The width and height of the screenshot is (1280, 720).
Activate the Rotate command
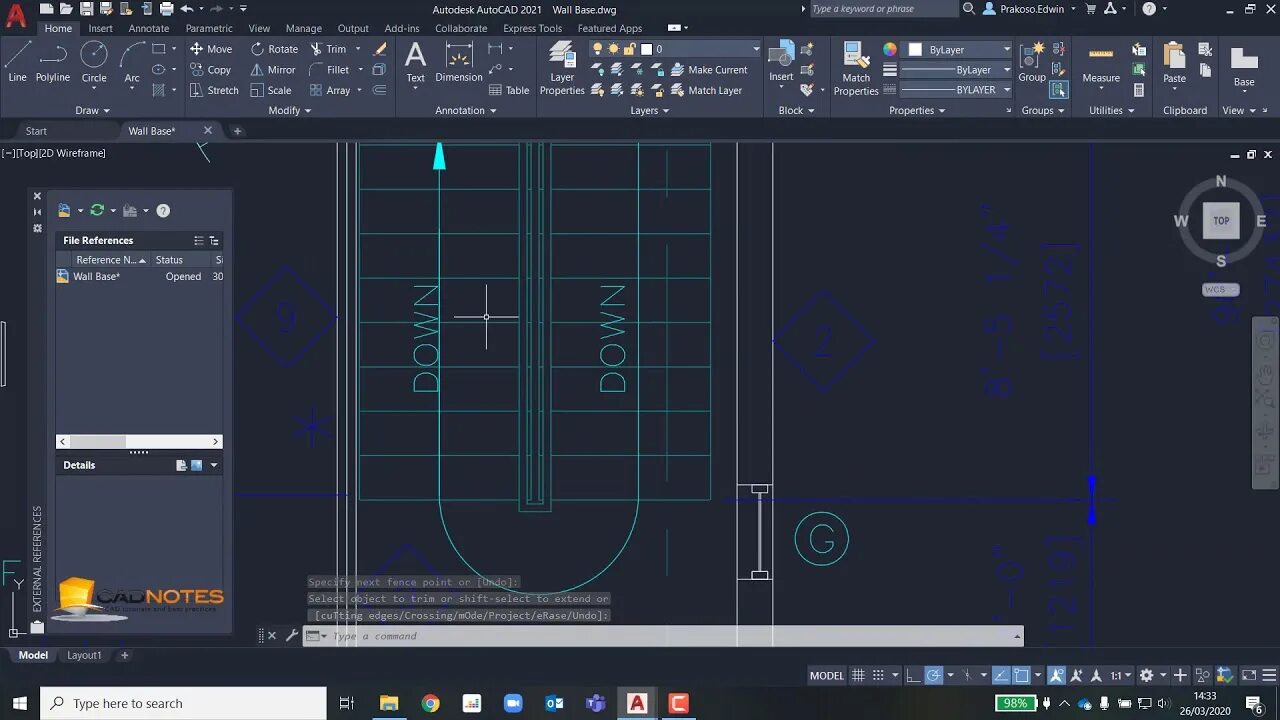click(x=274, y=49)
